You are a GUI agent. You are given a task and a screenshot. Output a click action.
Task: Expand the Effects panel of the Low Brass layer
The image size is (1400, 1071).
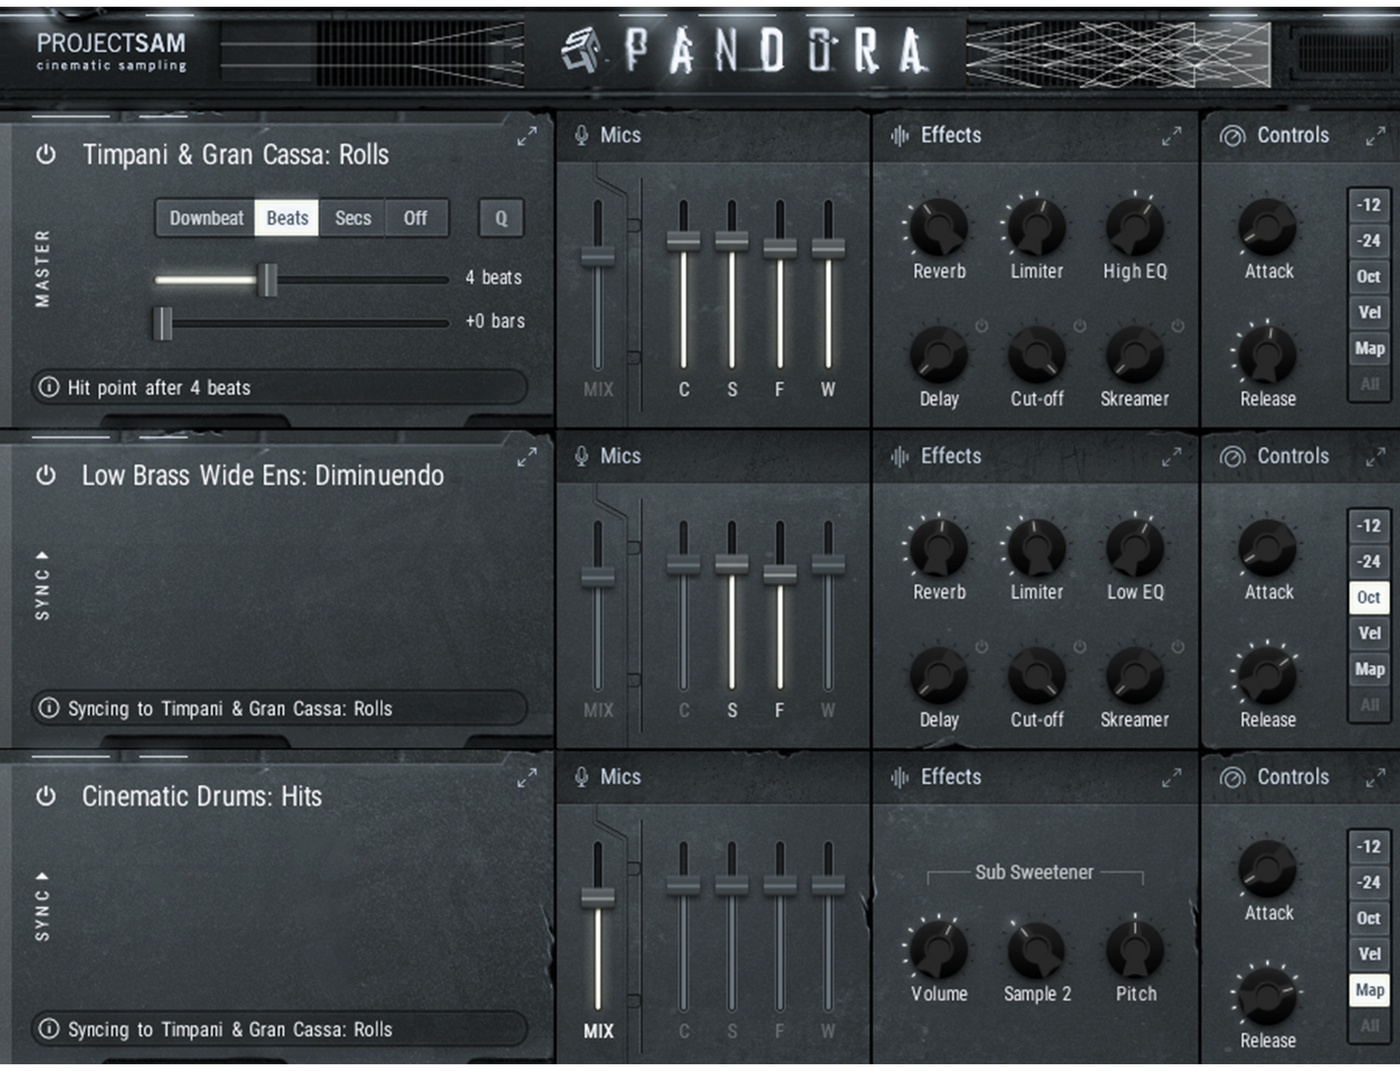pos(1172,457)
